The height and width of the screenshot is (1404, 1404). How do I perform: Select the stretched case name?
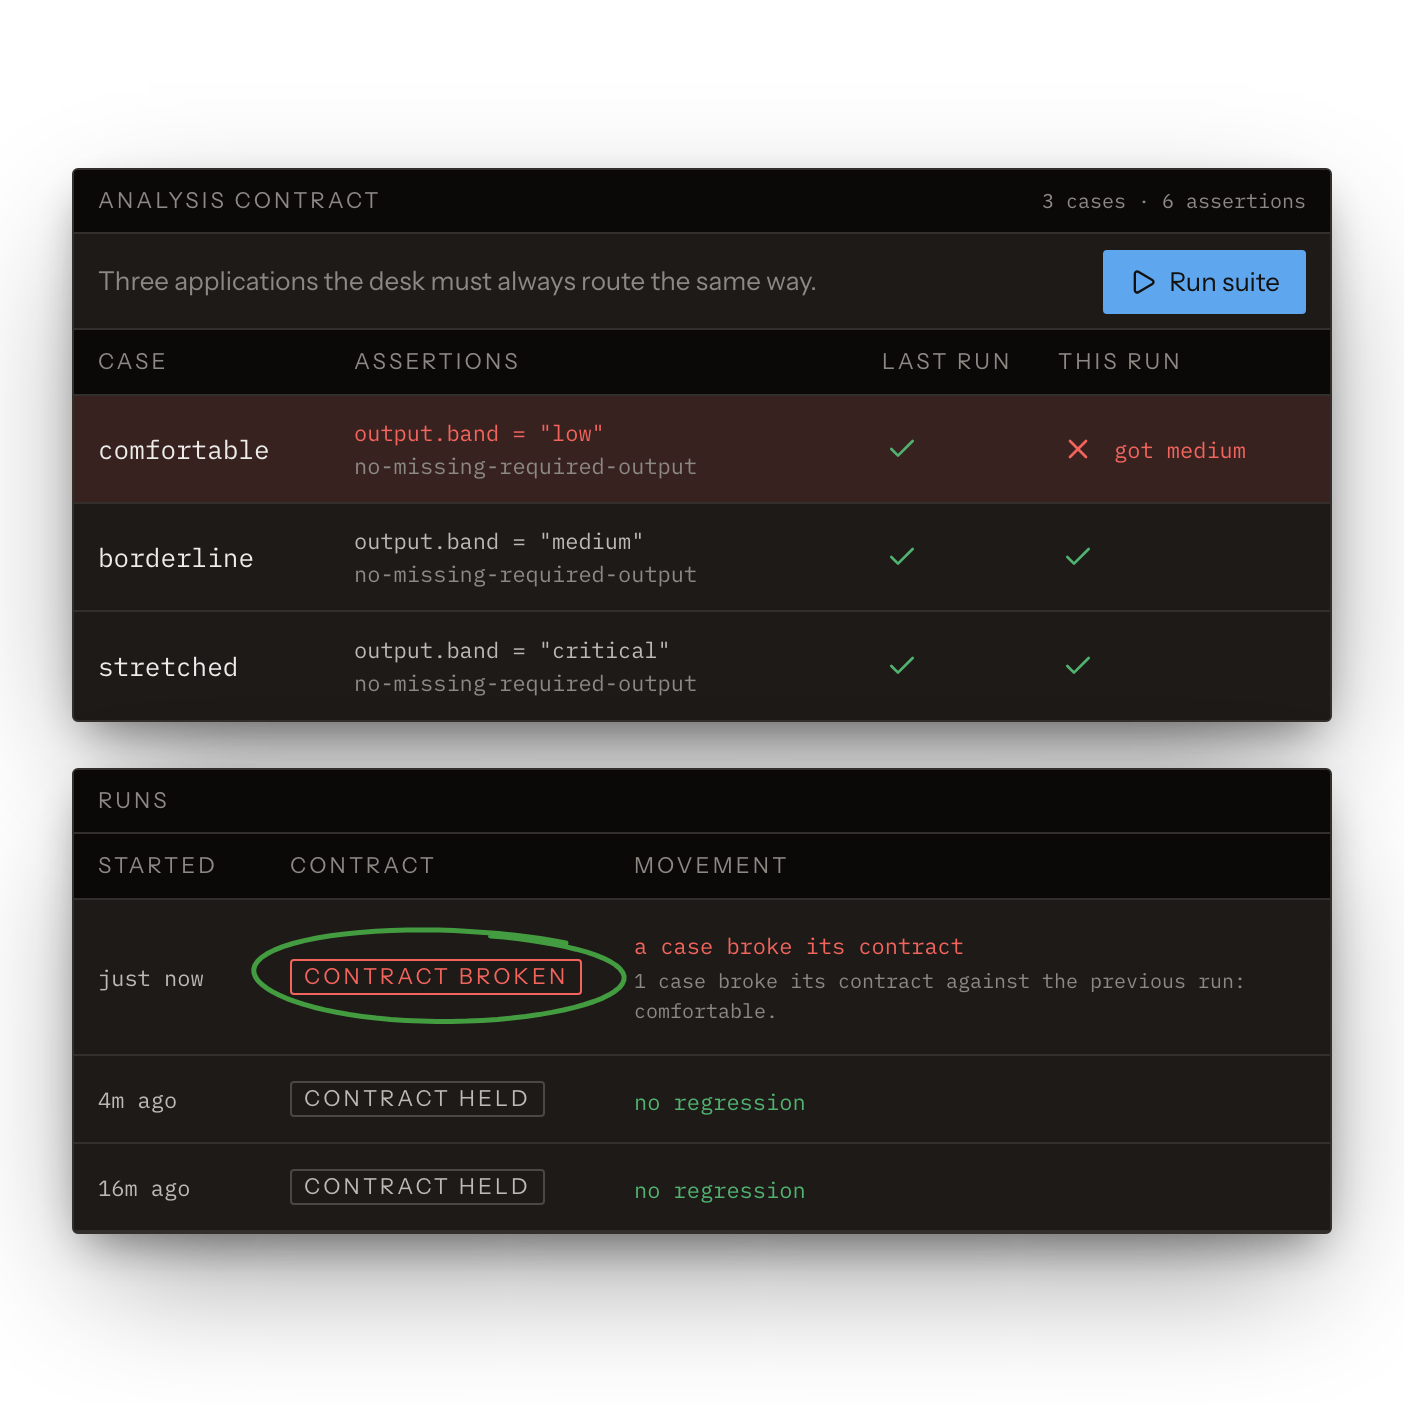pyautogui.click(x=168, y=668)
